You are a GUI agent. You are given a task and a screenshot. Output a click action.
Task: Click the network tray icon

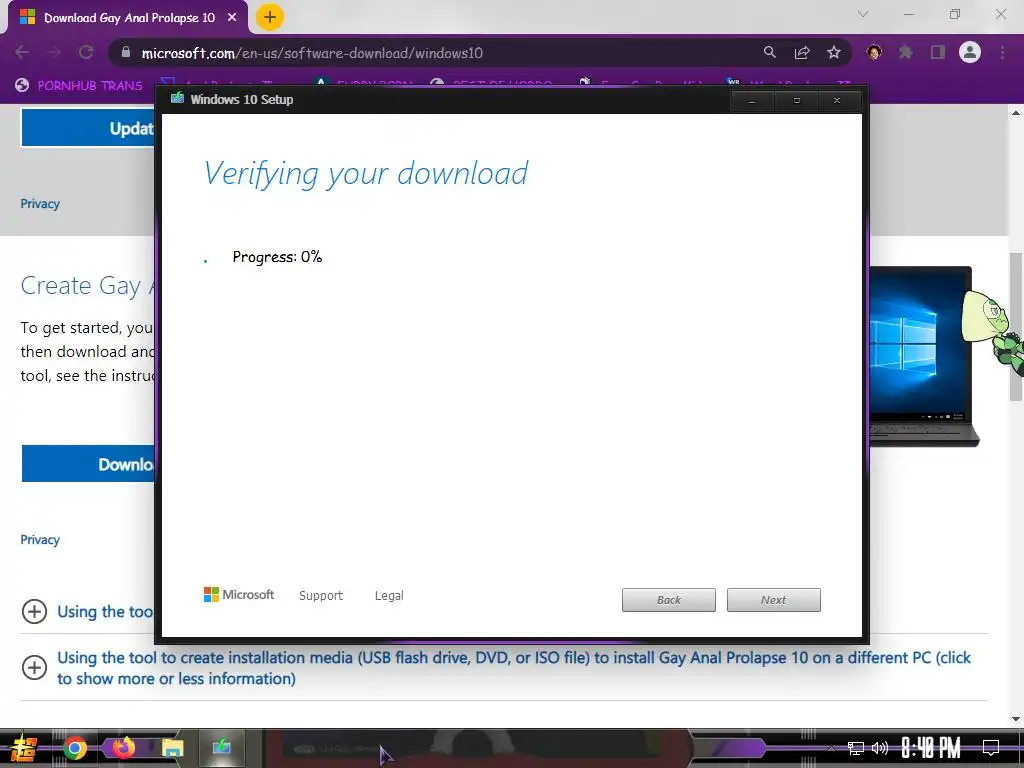(856, 748)
